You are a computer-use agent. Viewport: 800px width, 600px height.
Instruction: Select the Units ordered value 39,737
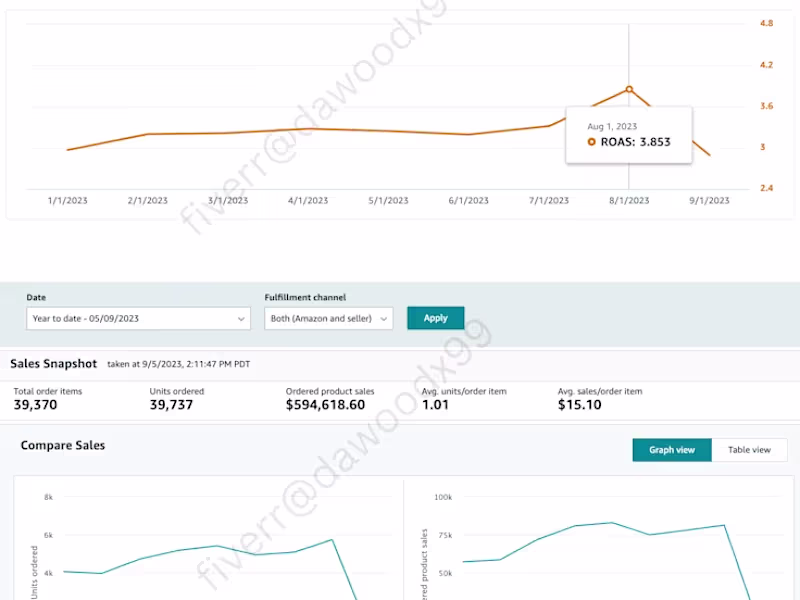(169, 405)
